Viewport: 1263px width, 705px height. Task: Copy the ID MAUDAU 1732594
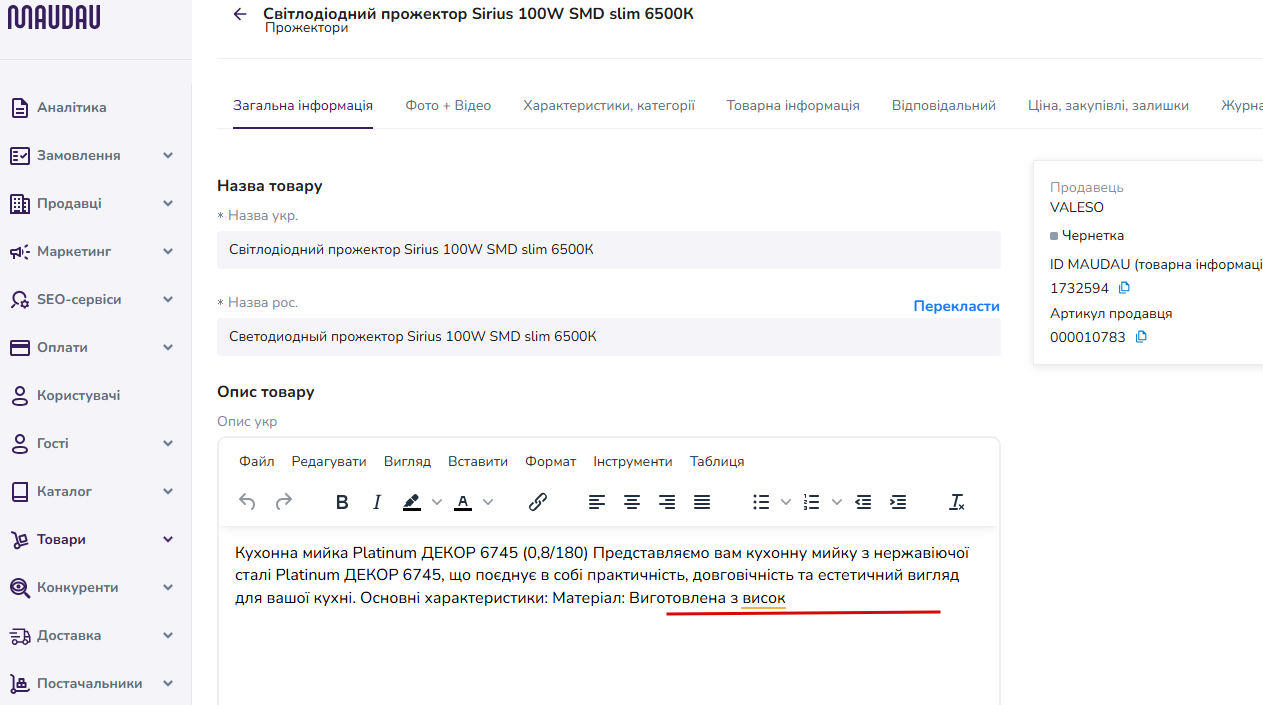1124,288
